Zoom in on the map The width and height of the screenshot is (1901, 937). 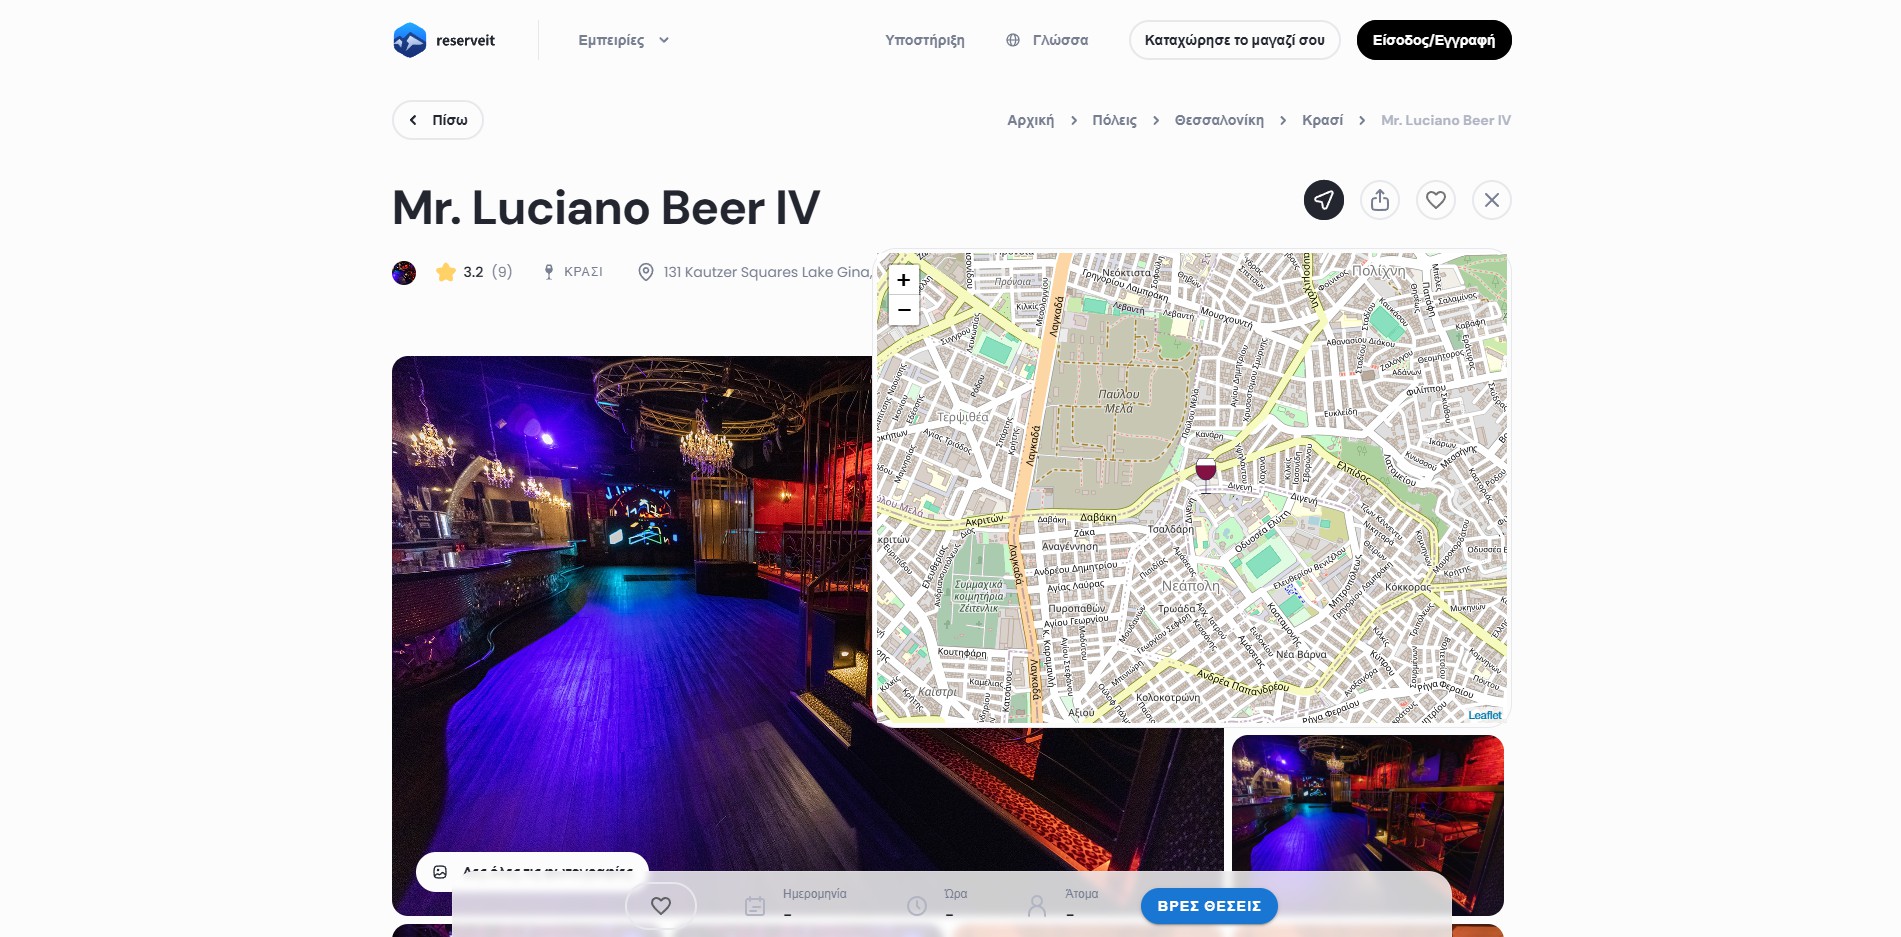pos(903,280)
